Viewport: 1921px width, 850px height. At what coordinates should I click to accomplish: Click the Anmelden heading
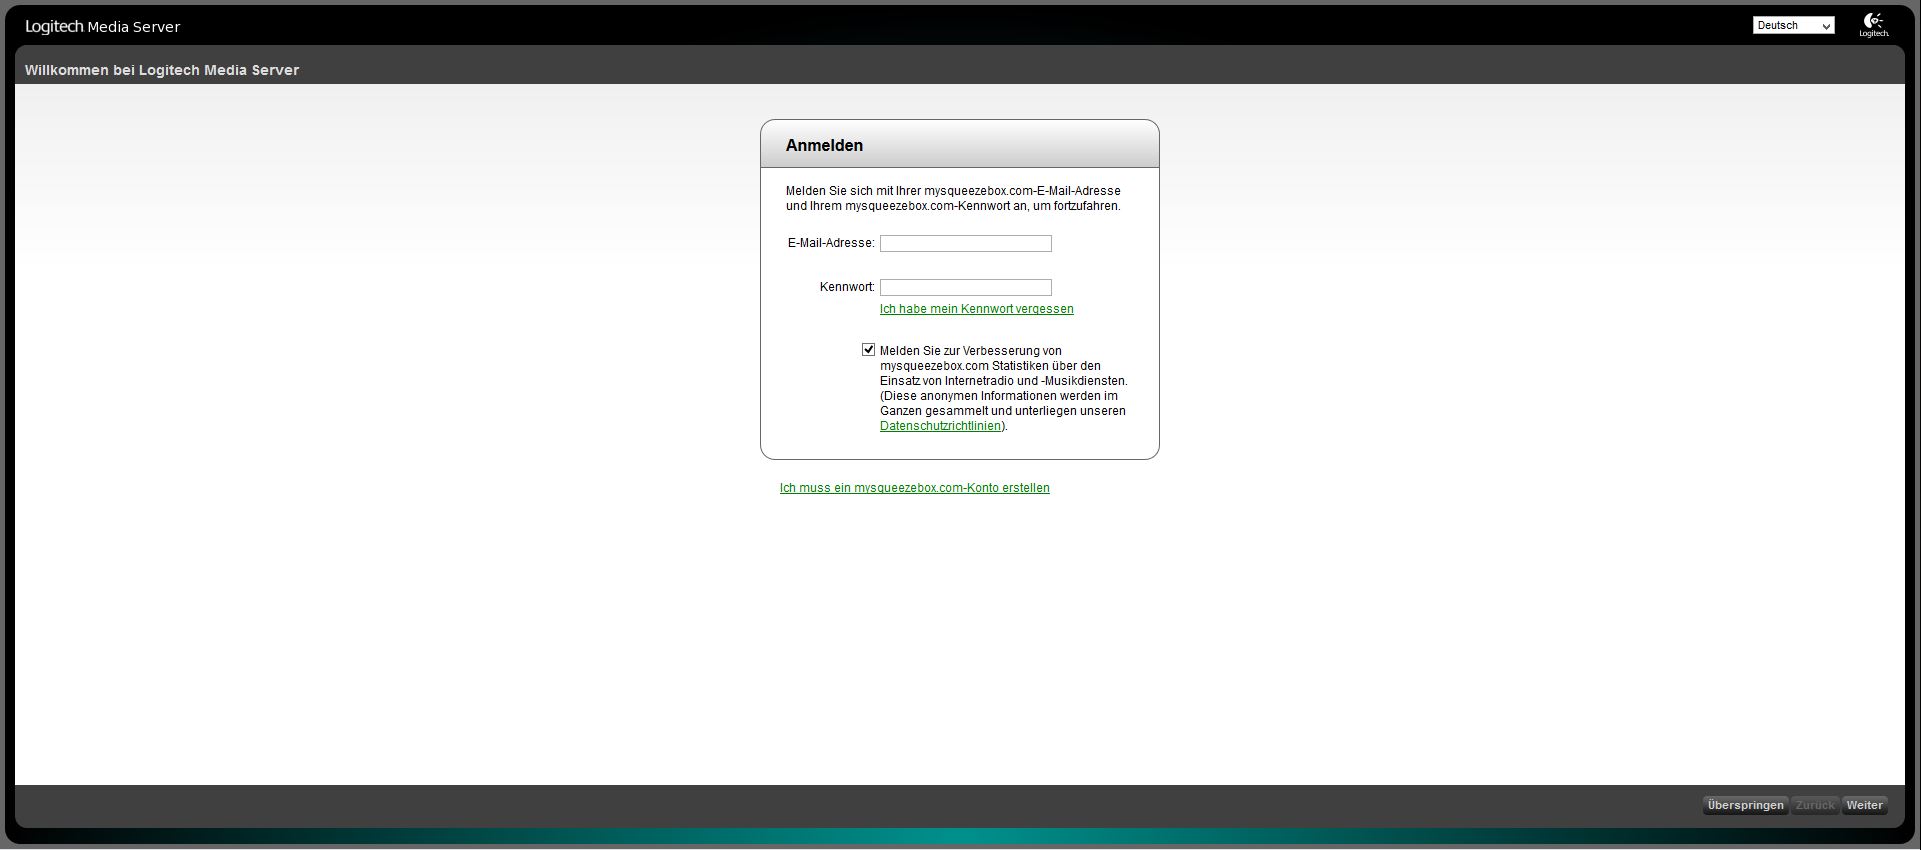[x=824, y=145]
